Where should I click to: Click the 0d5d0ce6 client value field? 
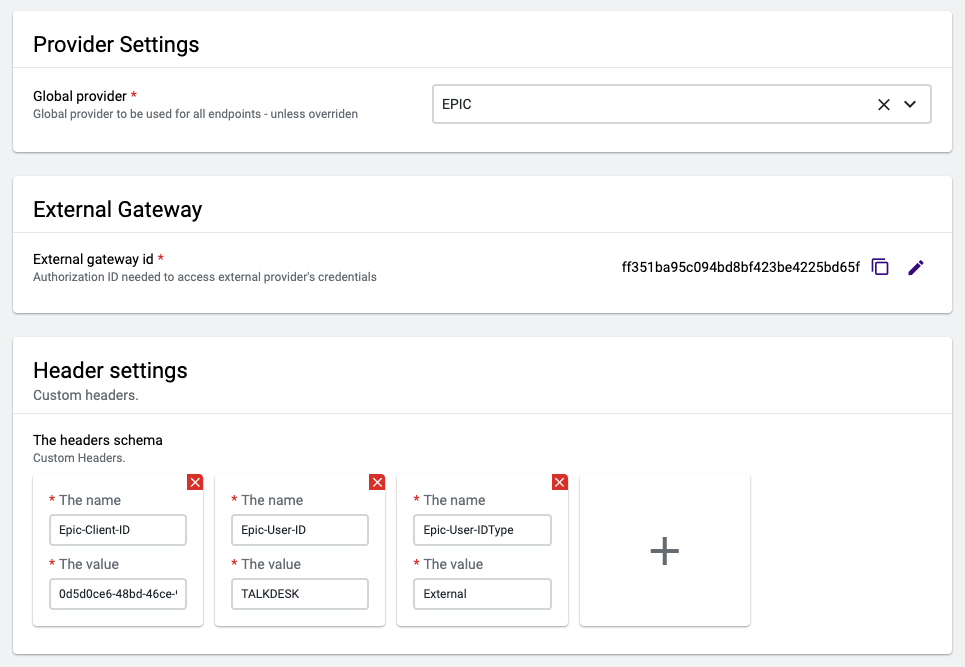[117, 594]
